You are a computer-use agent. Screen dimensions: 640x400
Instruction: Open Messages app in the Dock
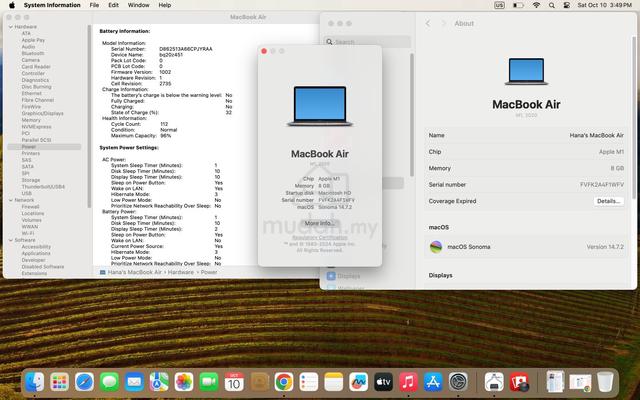pyautogui.click(x=109, y=382)
